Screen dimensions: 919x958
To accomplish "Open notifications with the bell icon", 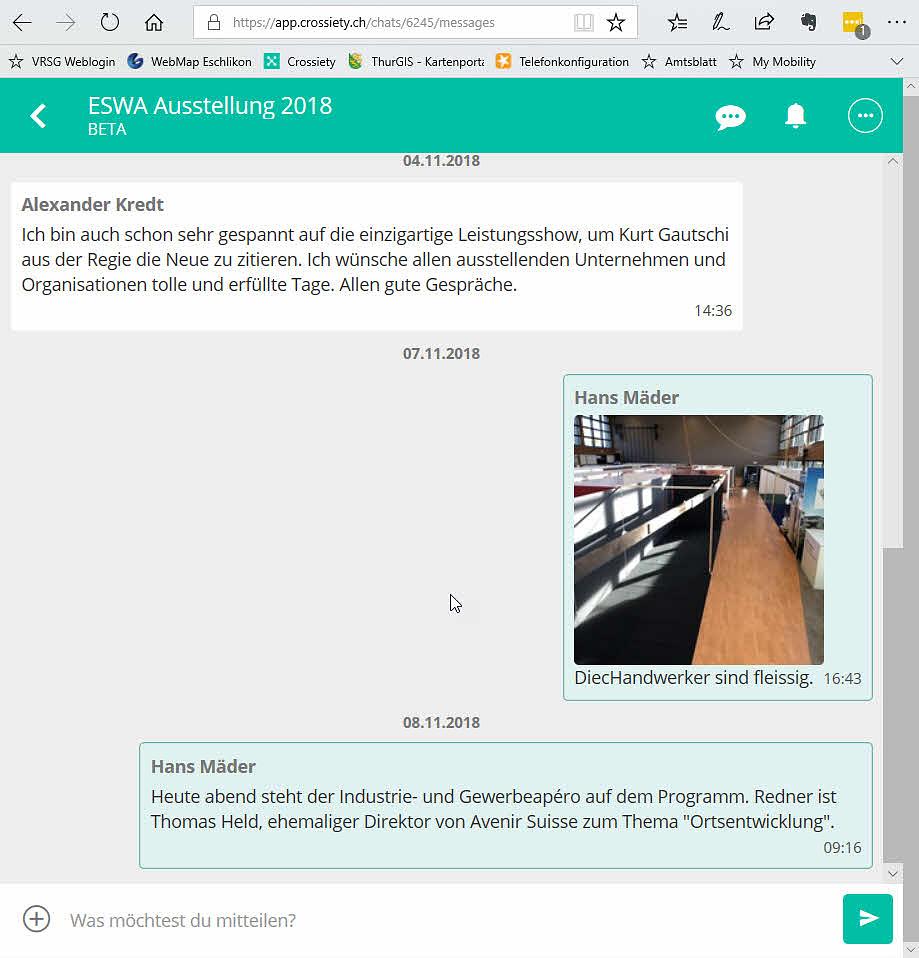I will pos(795,116).
